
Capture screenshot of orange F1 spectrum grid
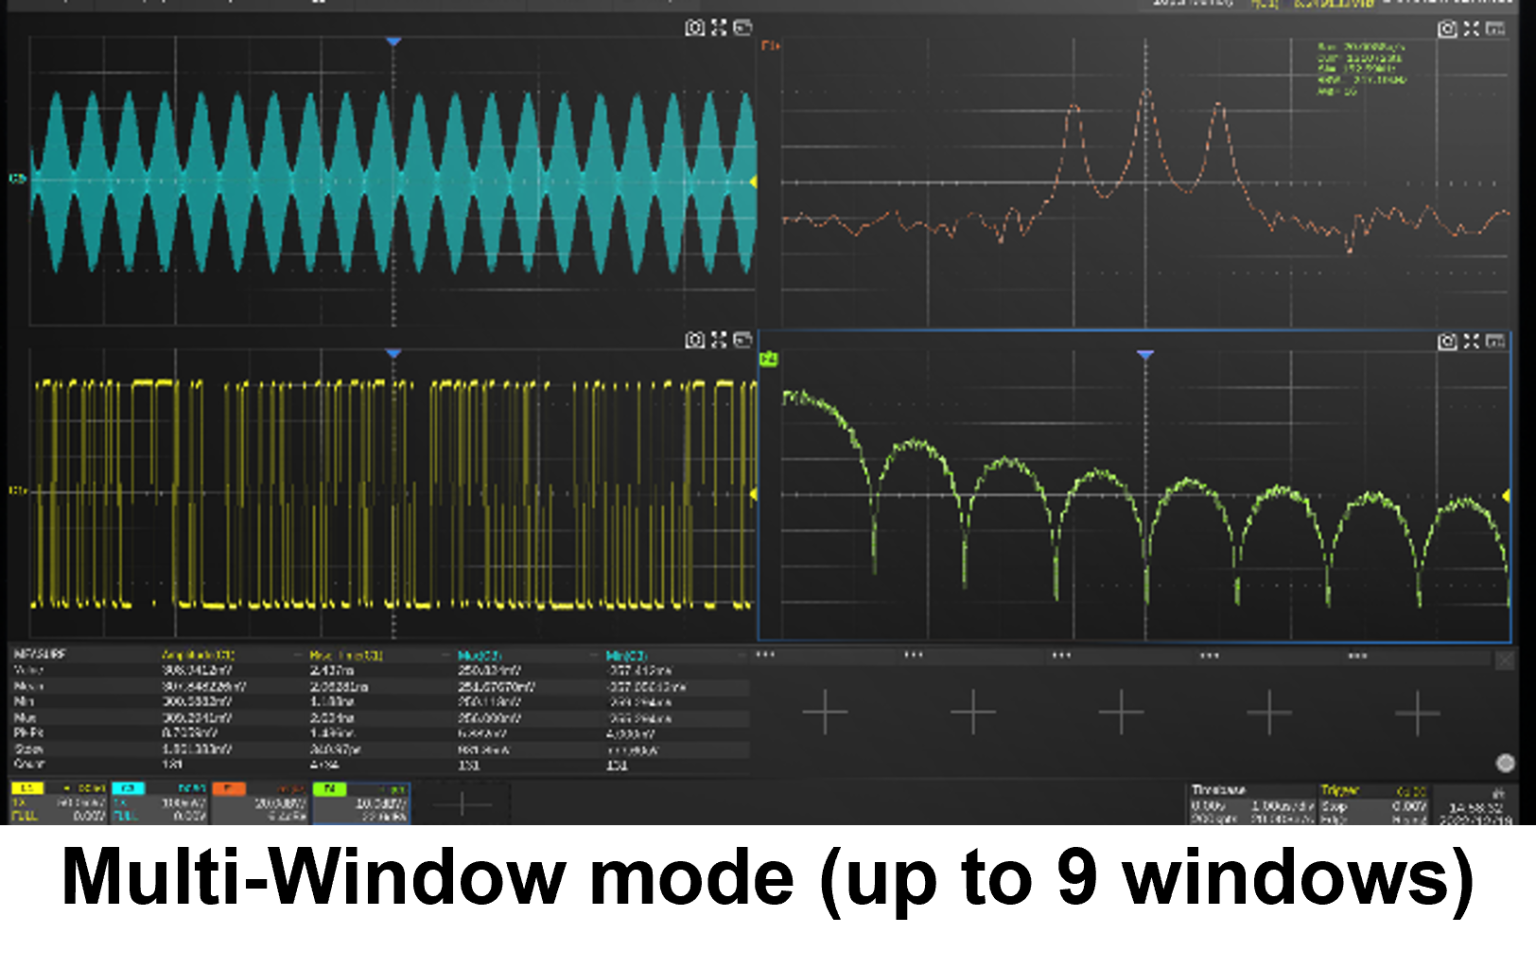(x=1446, y=29)
